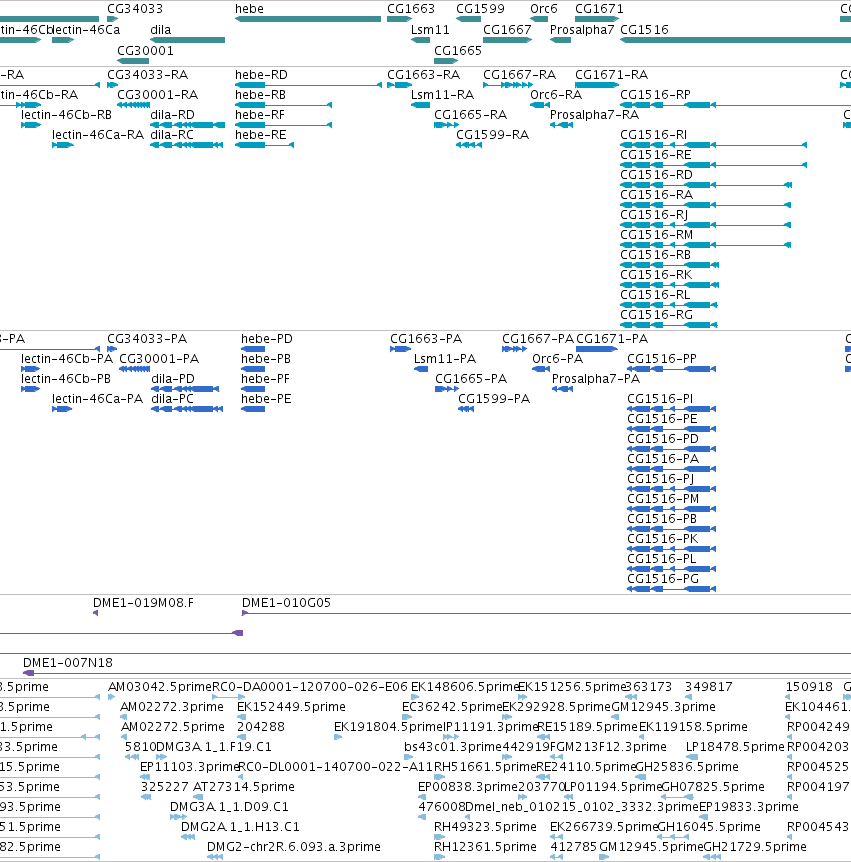Select transcript CG1516-RG
Viewport: 851px width, 862px height.
point(669,325)
